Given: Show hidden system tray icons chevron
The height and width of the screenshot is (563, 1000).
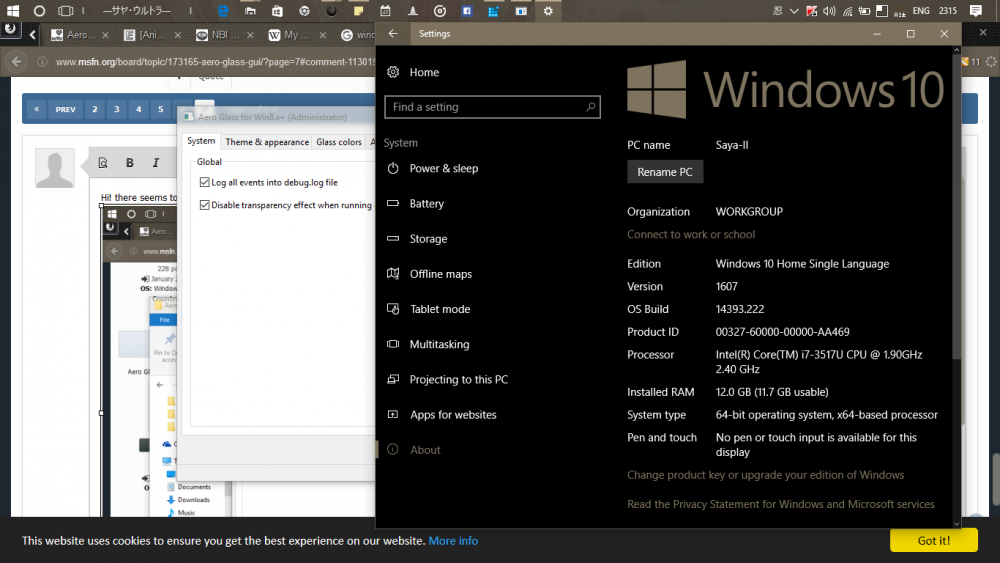Looking at the screenshot, I should (794, 11).
